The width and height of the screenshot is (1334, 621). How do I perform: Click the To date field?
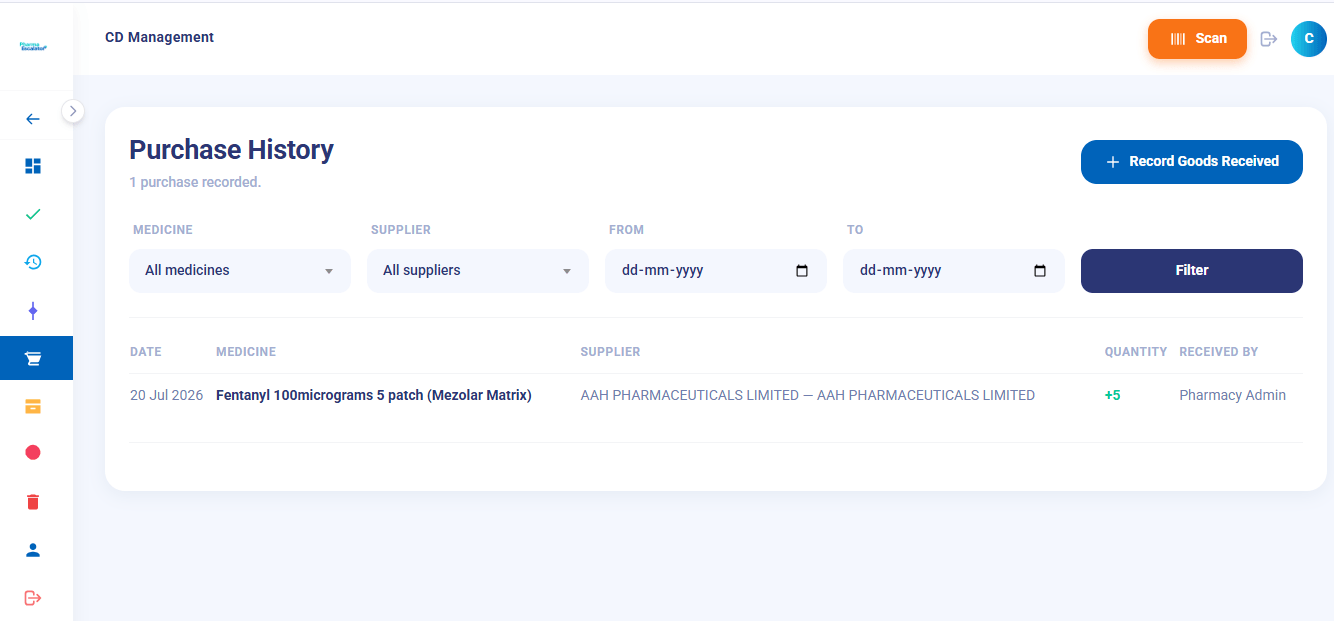click(954, 271)
